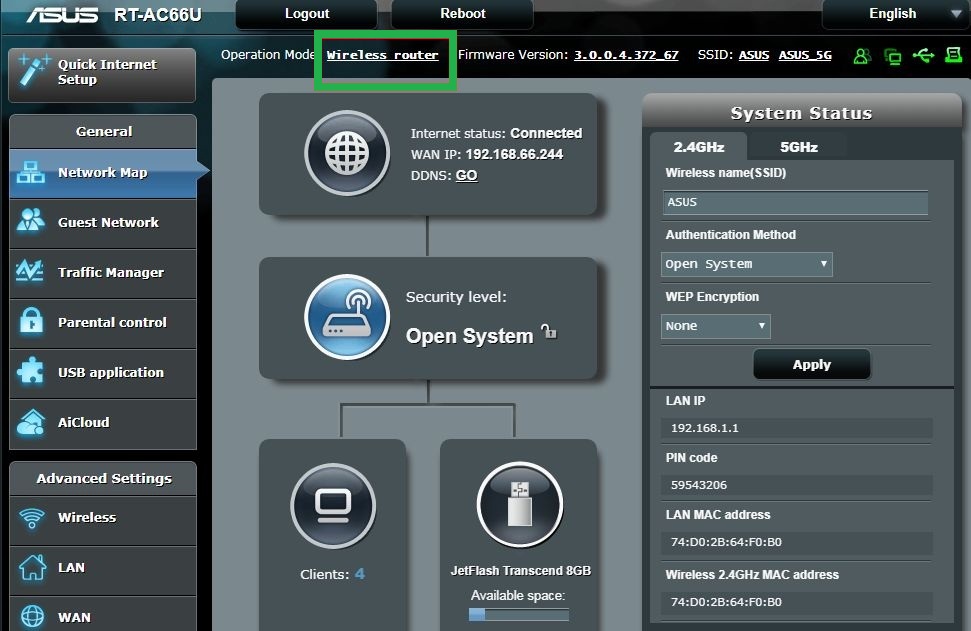Click the network clients status icon
The width and height of the screenshot is (971, 631).
(x=892, y=57)
